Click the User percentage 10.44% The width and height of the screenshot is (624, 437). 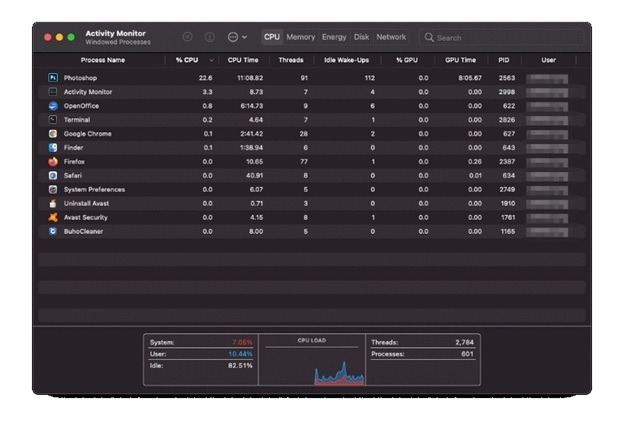click(x=240, y=354)
